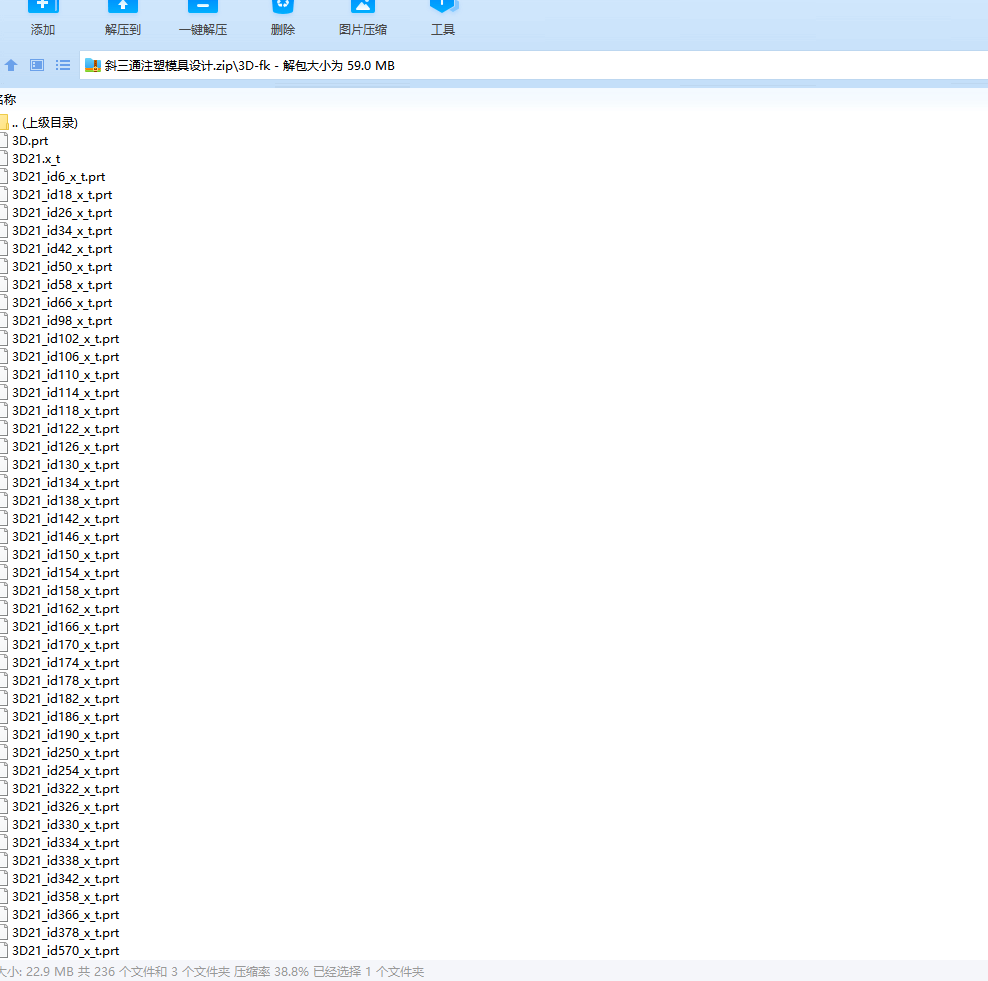Click the 删除 (Delete) toolbar icon

pos(283,6)
